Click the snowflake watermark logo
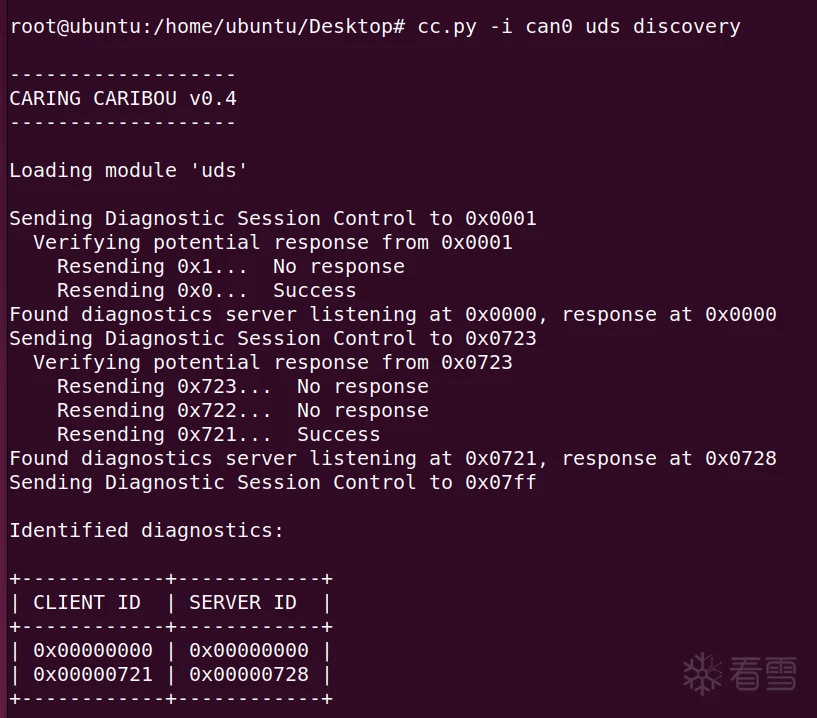Screen dimensions: 817x718 703,673
